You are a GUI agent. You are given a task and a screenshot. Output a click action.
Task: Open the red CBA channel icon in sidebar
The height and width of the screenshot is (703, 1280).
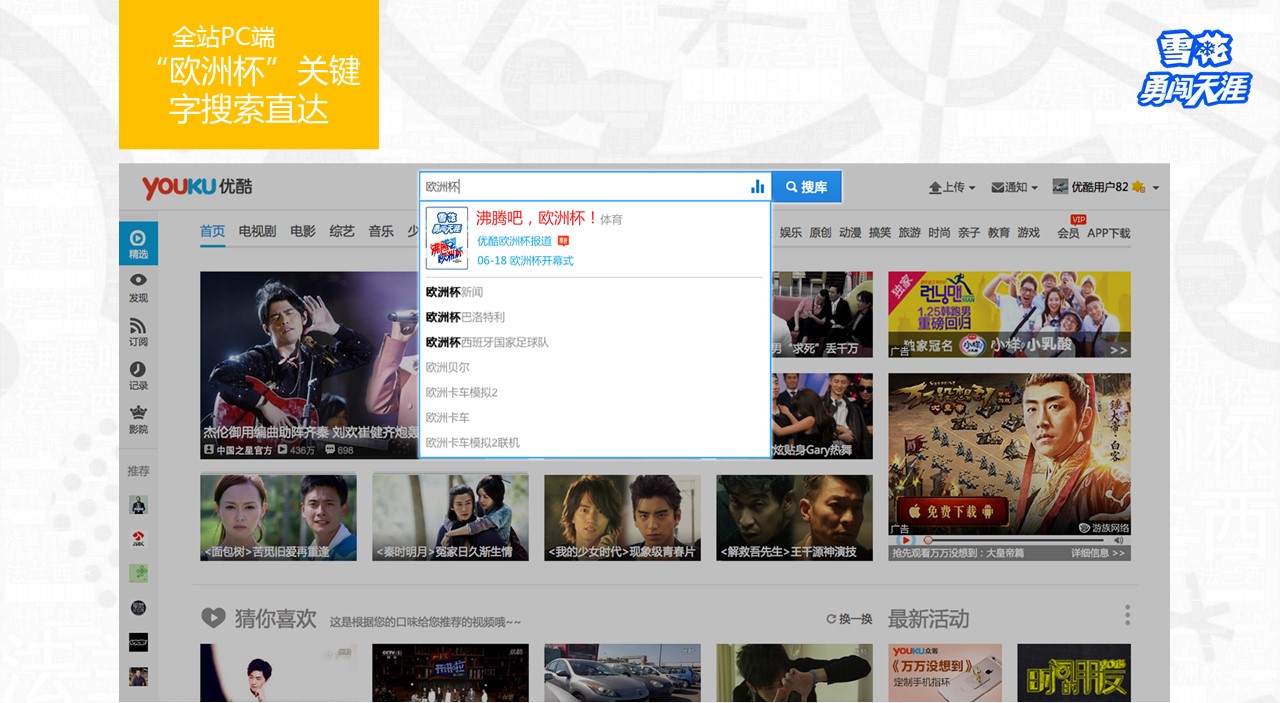tap(138, 539)
